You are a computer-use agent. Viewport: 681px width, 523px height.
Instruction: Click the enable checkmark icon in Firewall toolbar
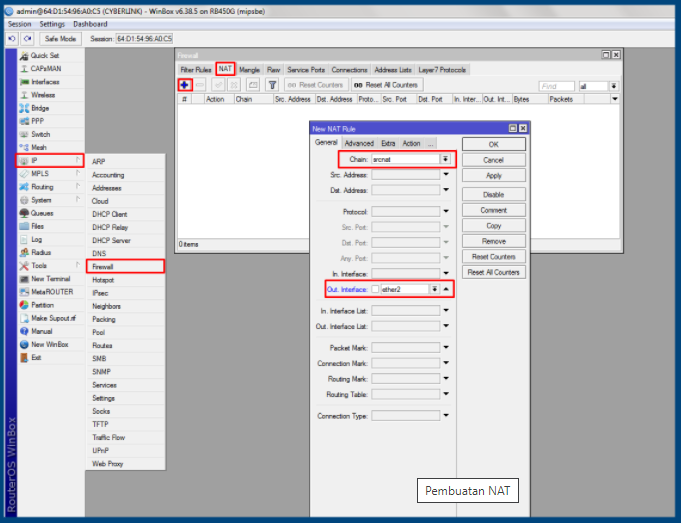(x=218, y=85)
